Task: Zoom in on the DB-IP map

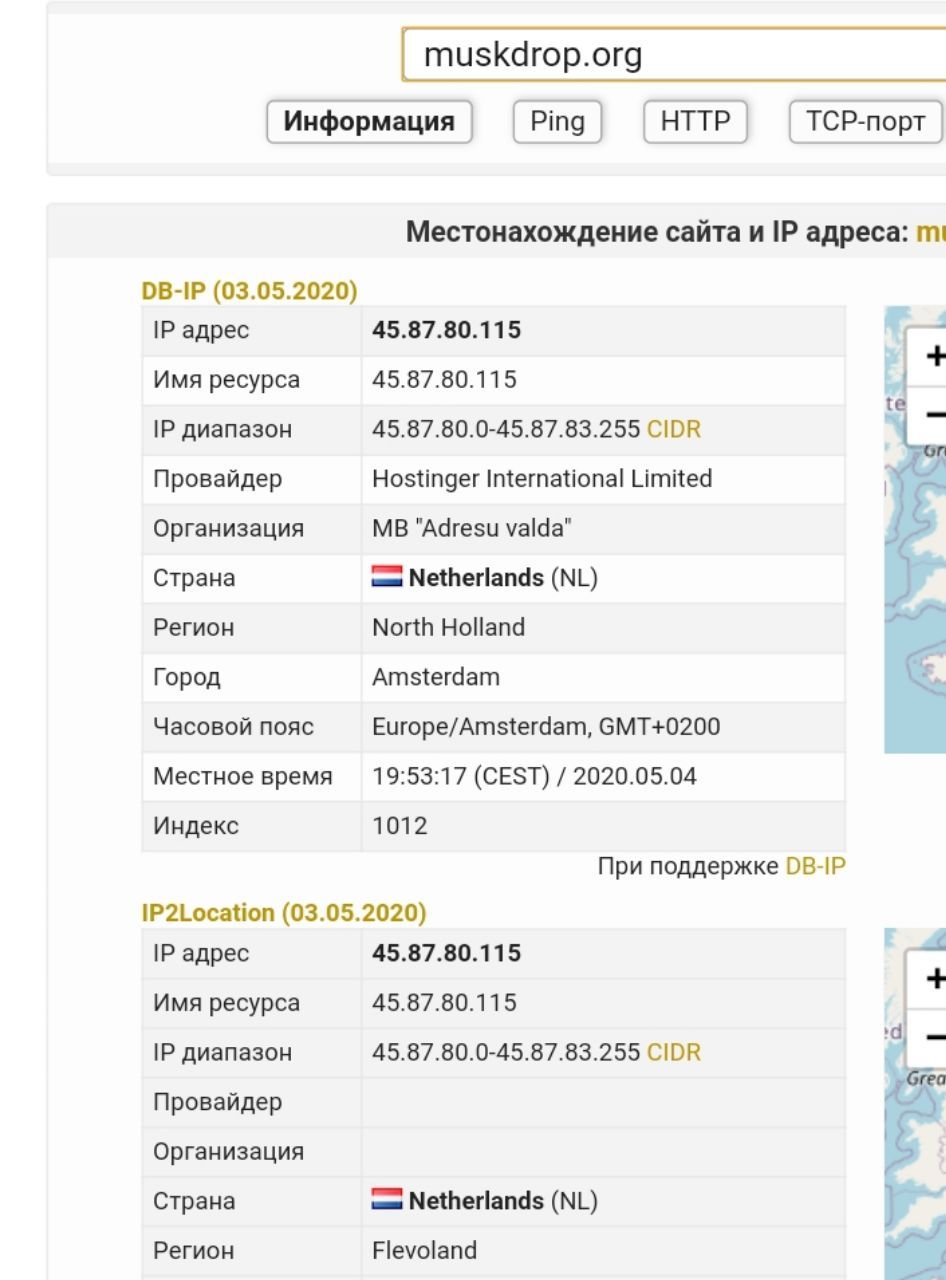Action: 928,356
